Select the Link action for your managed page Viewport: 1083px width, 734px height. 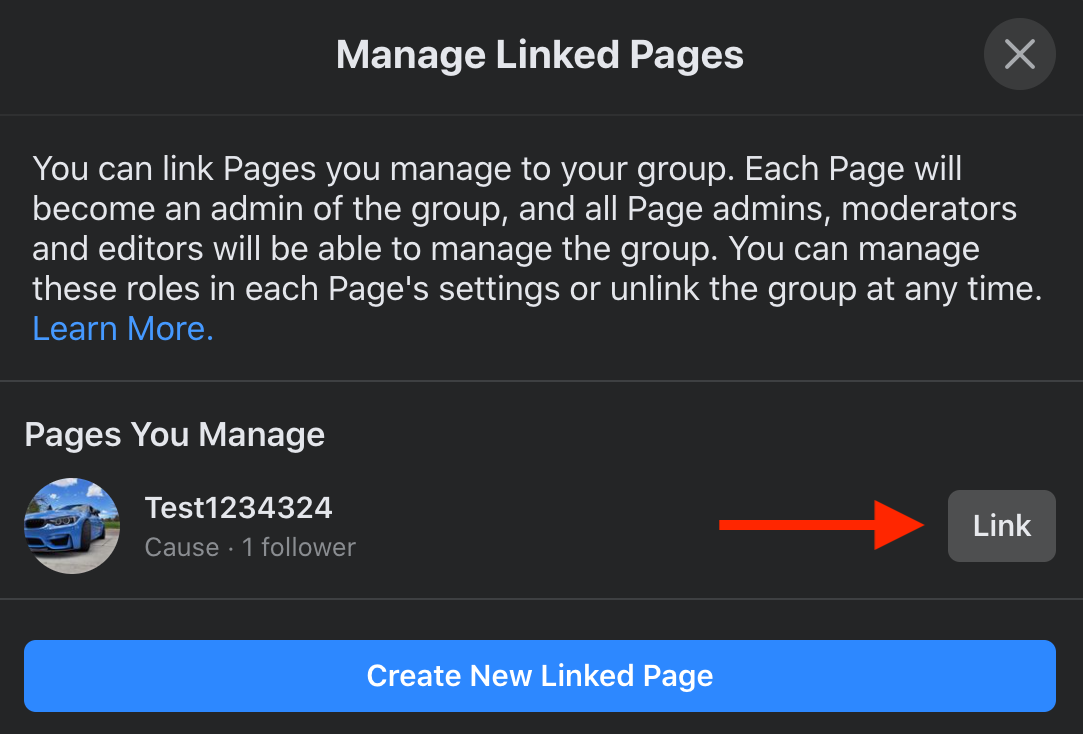1001,526
